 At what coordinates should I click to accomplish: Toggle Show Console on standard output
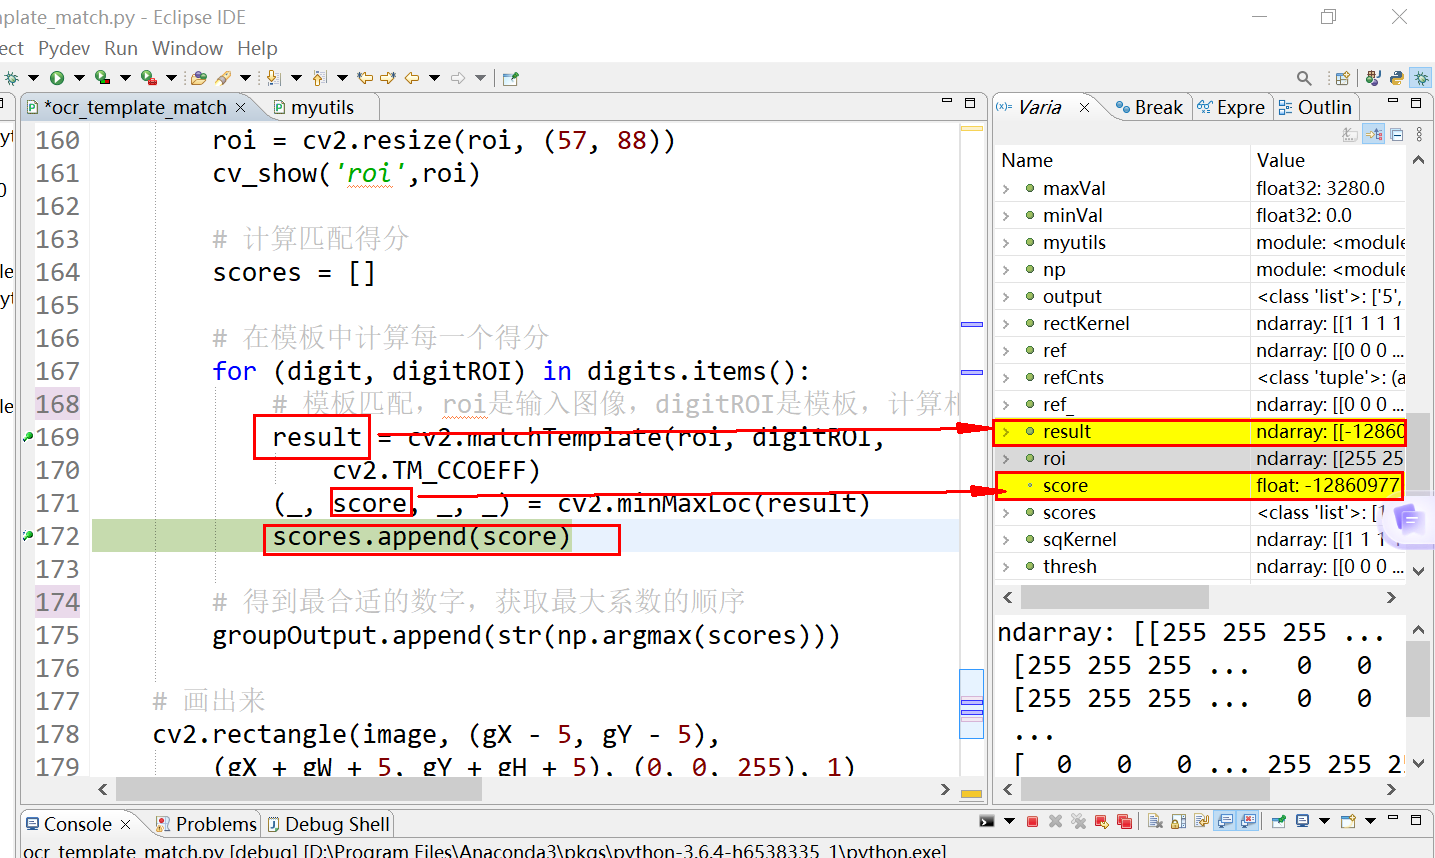[1224, 821]
